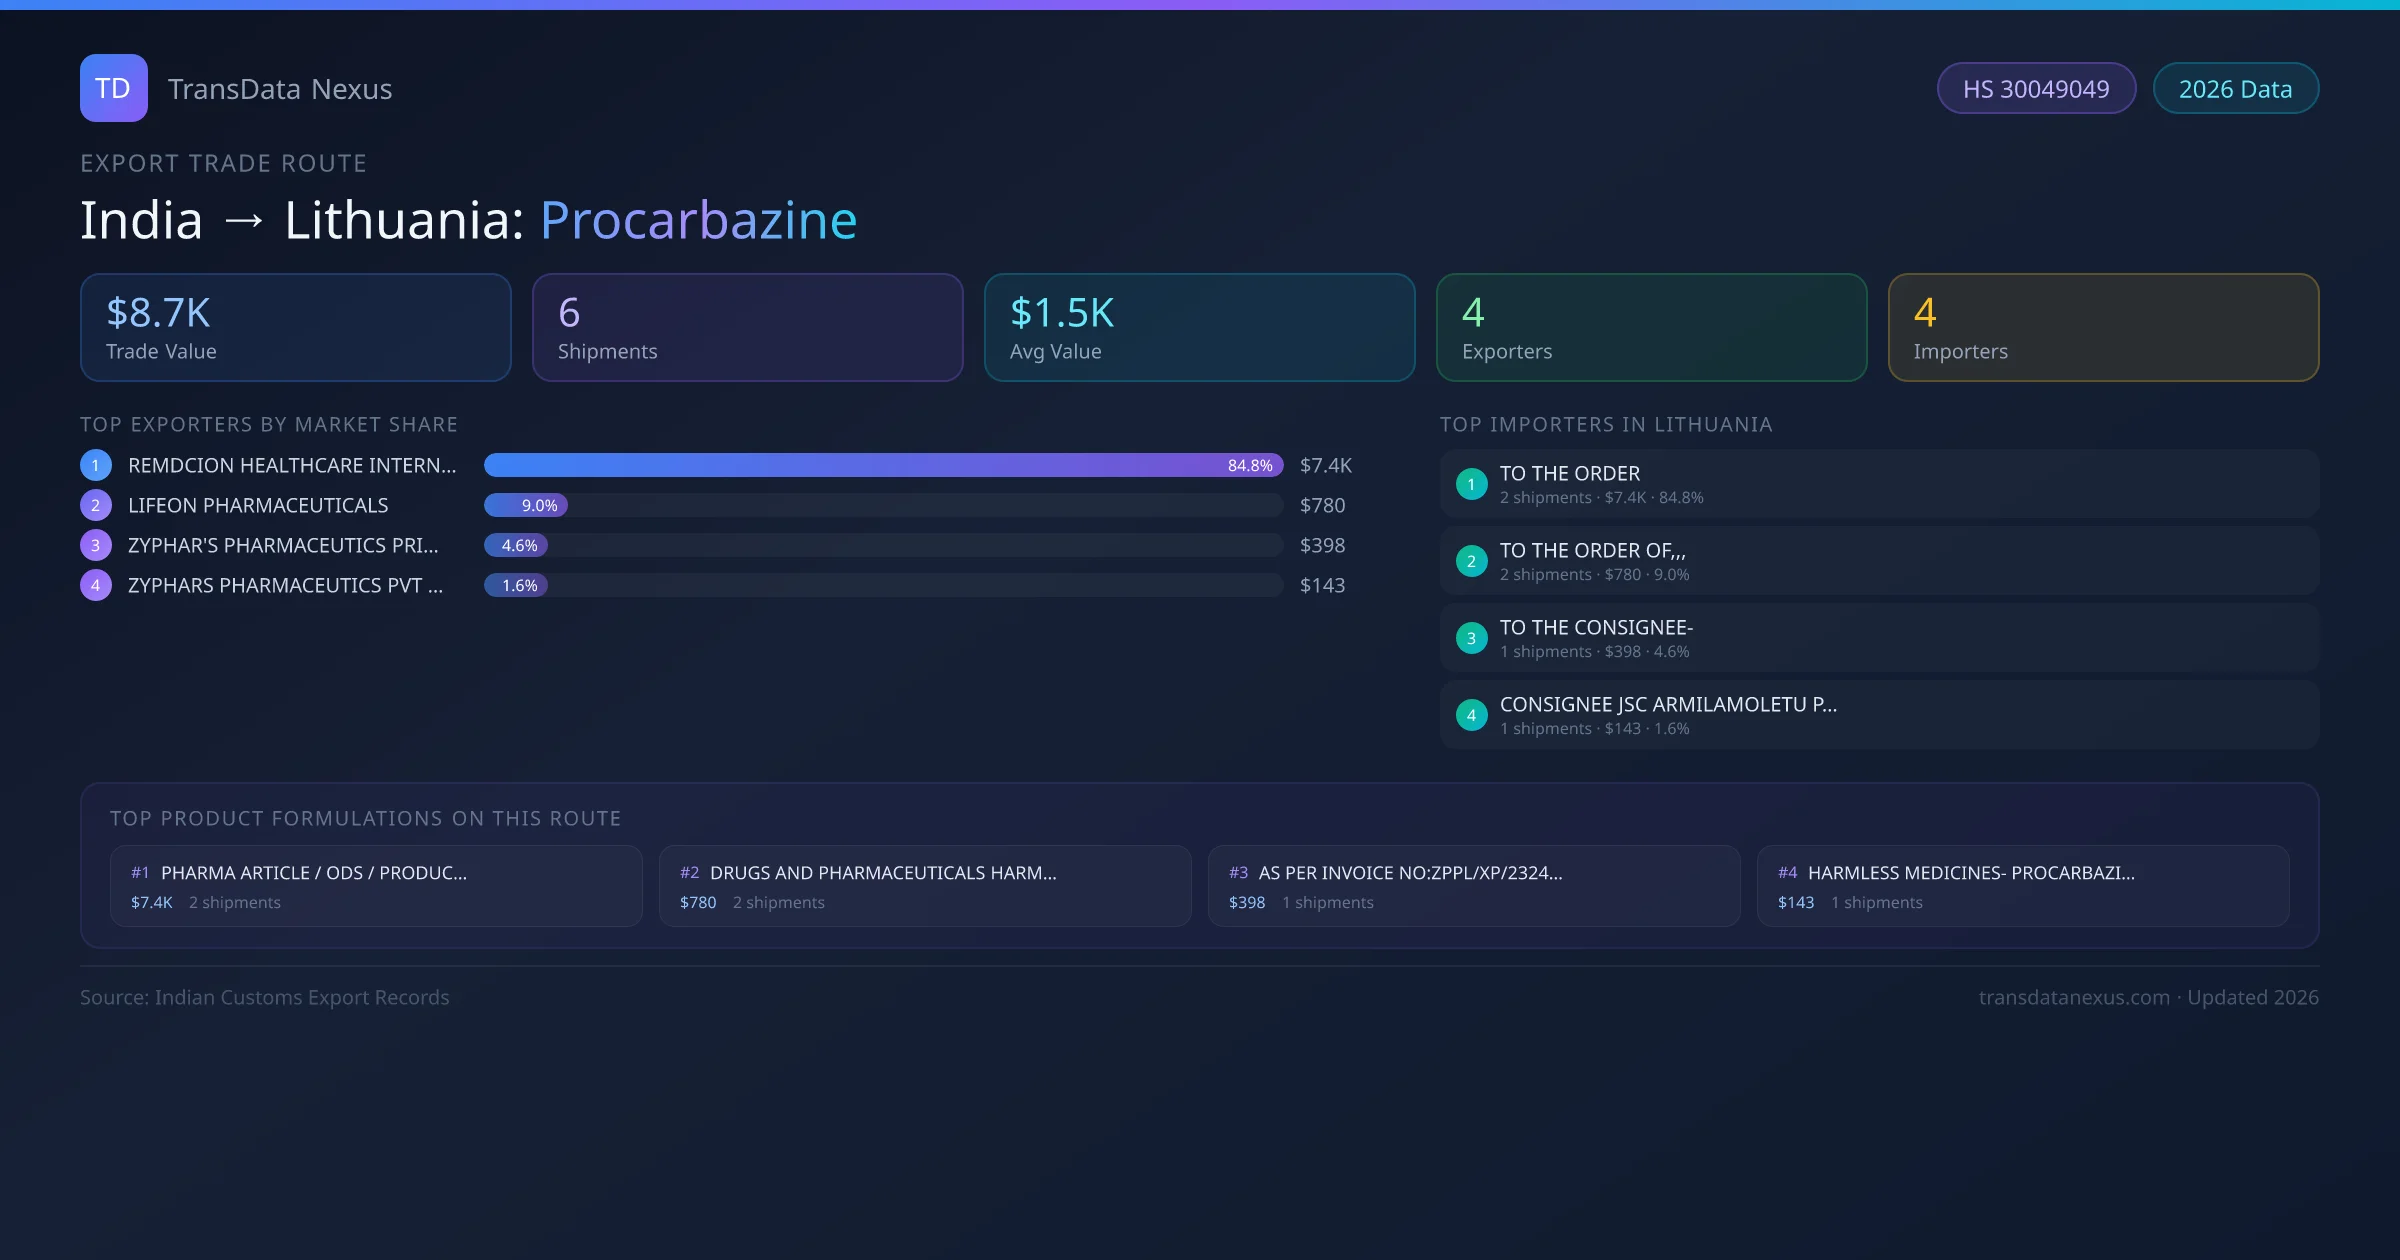Click the HS 30049049 tag

2035,89
